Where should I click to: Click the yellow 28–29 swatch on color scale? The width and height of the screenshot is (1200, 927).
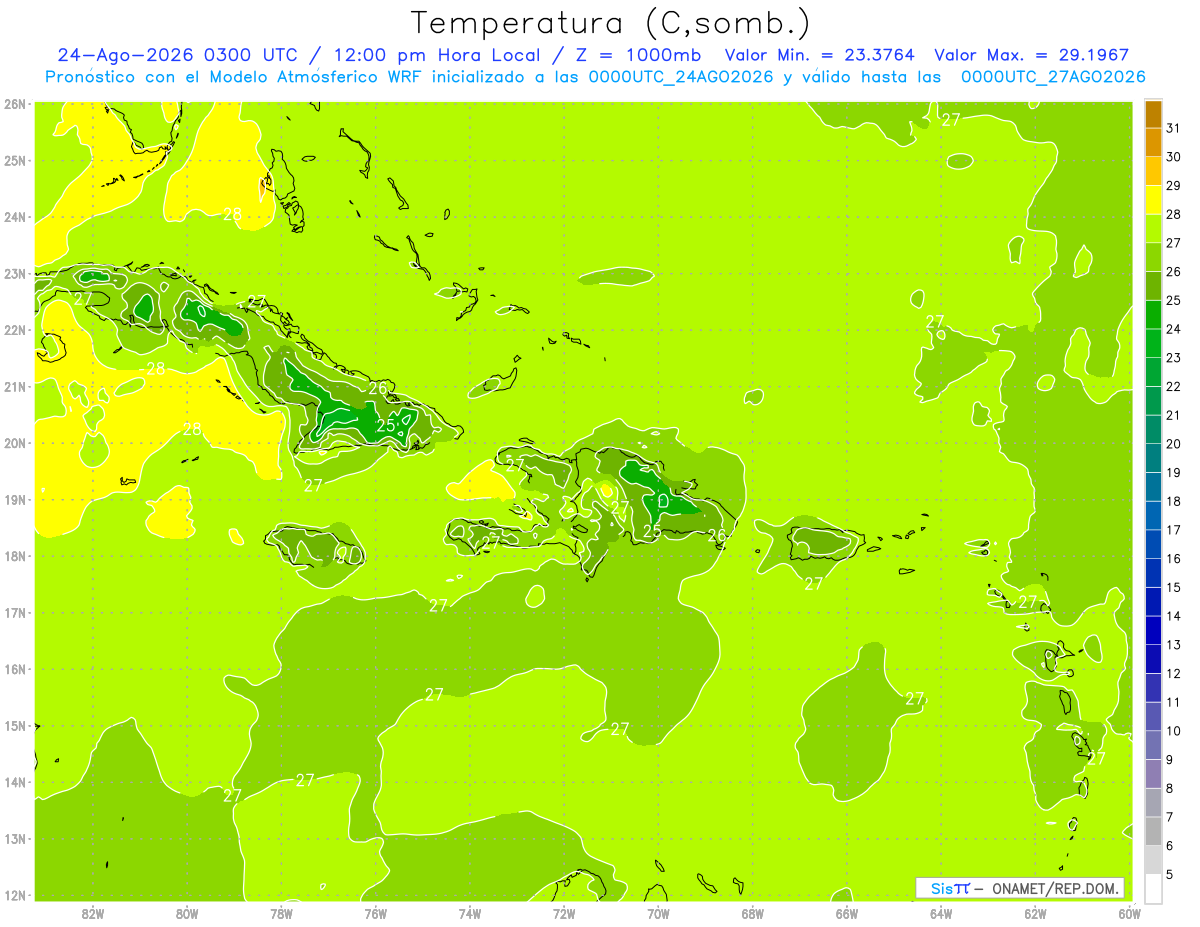tap(1153, 200)
